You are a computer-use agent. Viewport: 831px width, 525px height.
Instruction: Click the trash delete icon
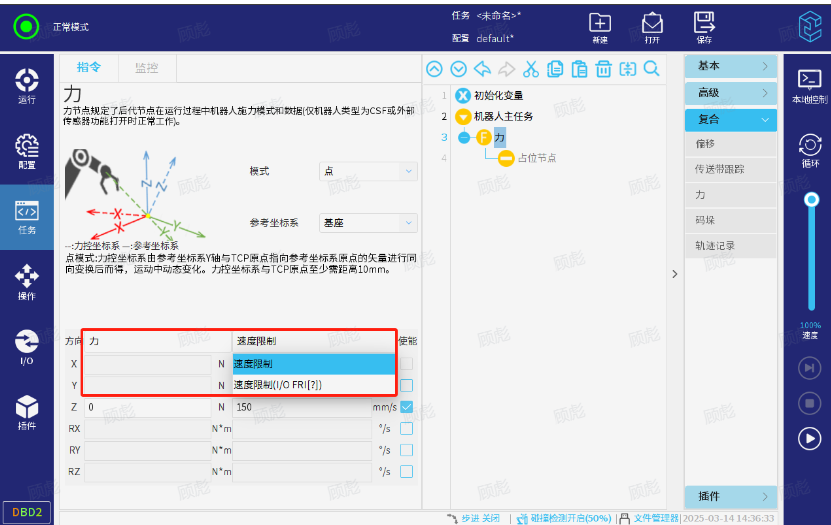click(603, 69)
